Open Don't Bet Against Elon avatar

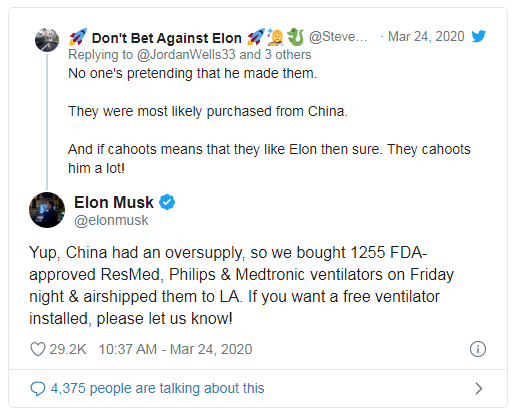click(x=47, y=40)
